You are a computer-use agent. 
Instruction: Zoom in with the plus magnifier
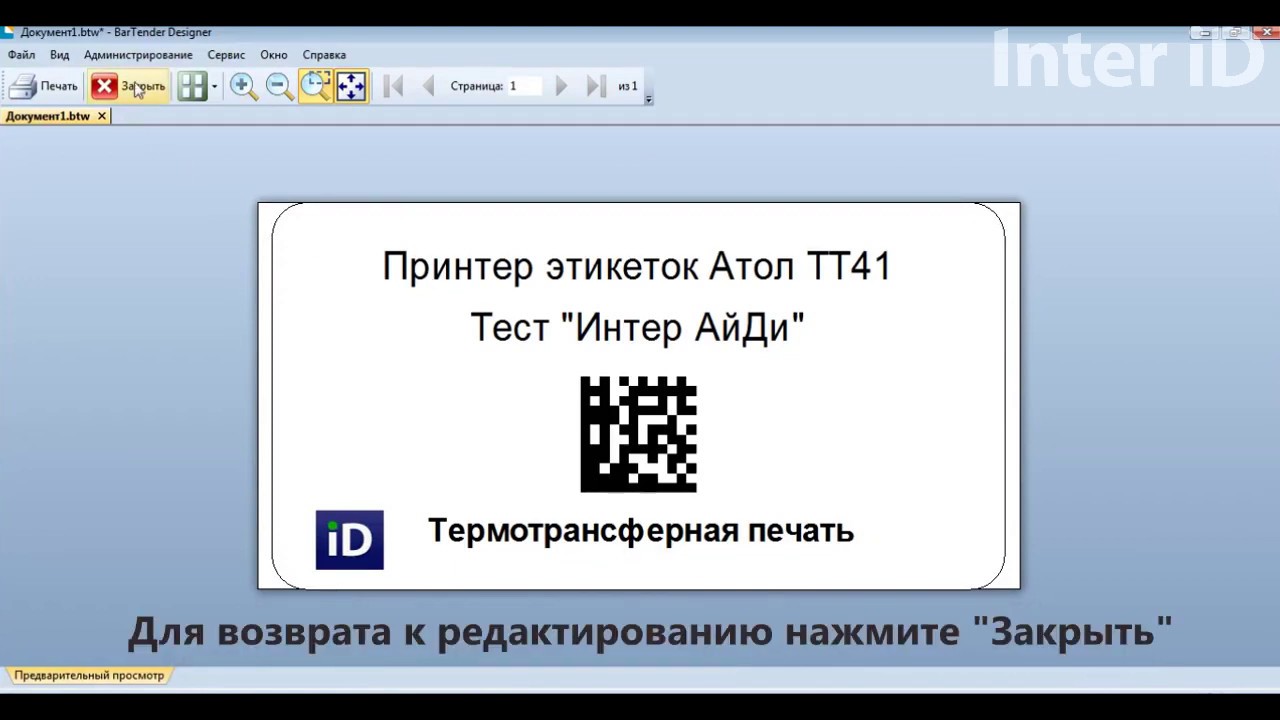point(243,86)
